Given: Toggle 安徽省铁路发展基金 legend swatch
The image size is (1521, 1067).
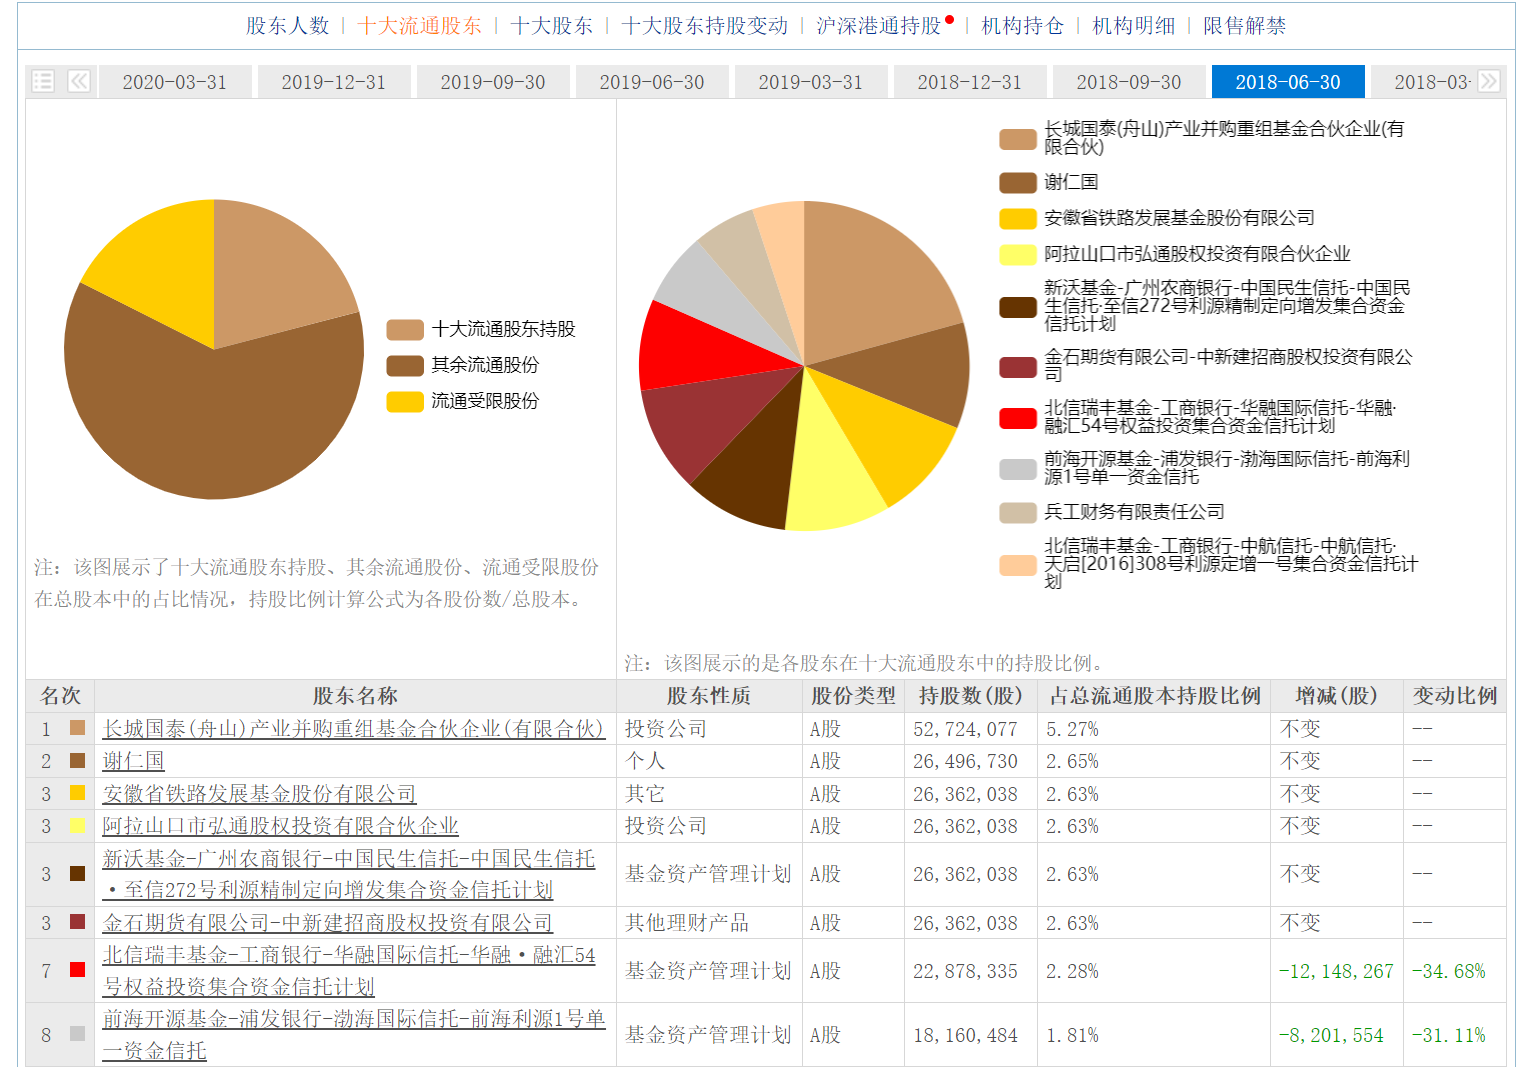Looking at the screenshot, I should coord(1018,218).
